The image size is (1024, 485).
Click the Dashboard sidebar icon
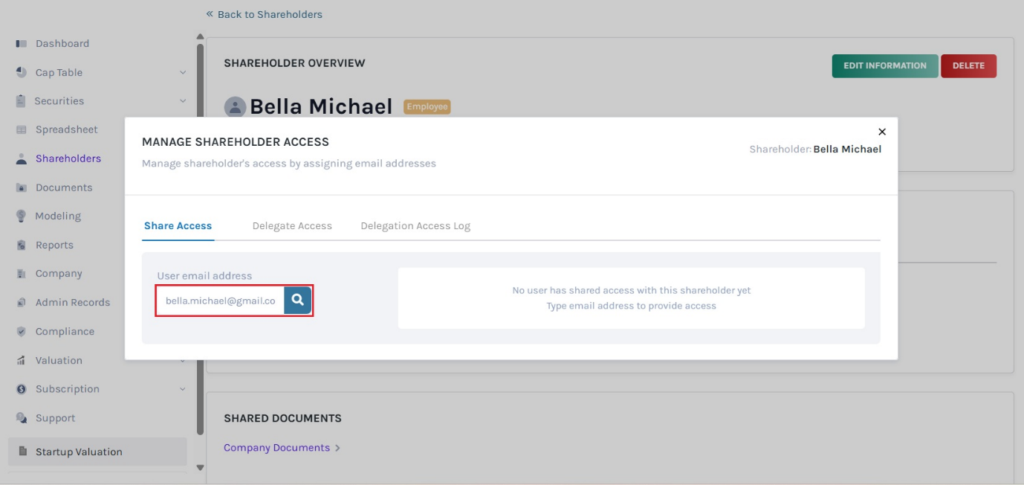point(21,44)
